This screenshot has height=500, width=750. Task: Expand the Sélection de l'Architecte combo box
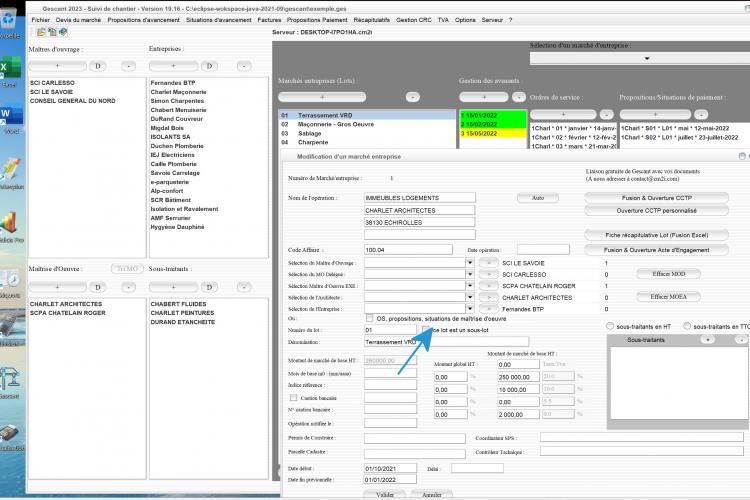(x=470, y=297)
